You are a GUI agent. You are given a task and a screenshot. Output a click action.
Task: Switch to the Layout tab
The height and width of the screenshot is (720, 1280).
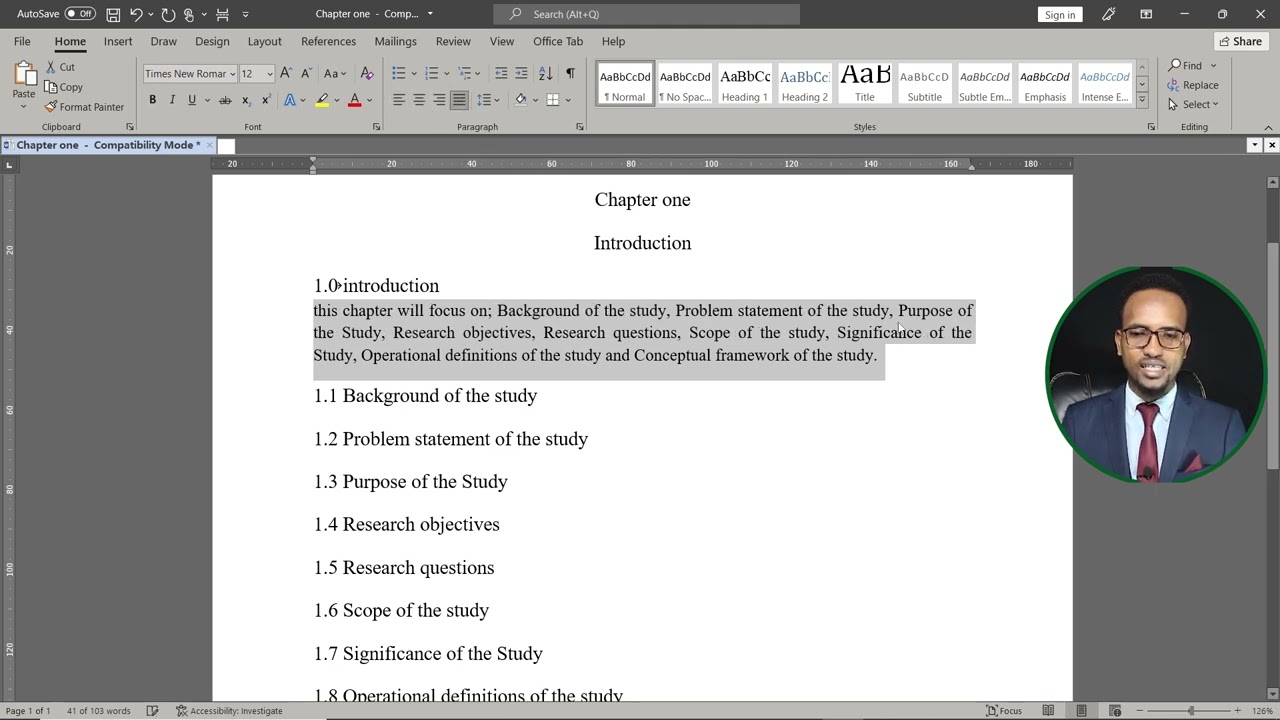tap(264, 41)
